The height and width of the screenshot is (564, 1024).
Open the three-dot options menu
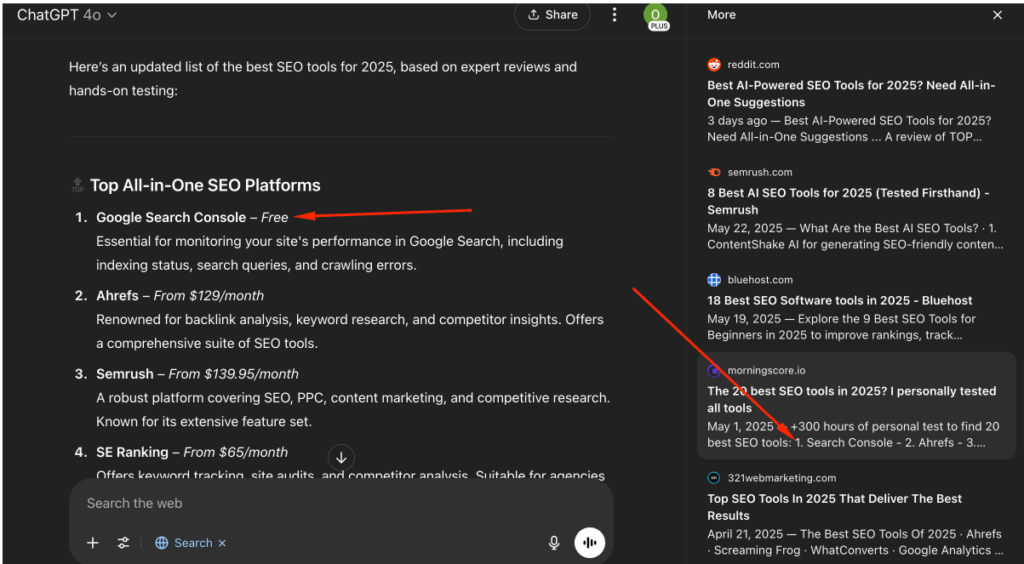pos(614,14)
